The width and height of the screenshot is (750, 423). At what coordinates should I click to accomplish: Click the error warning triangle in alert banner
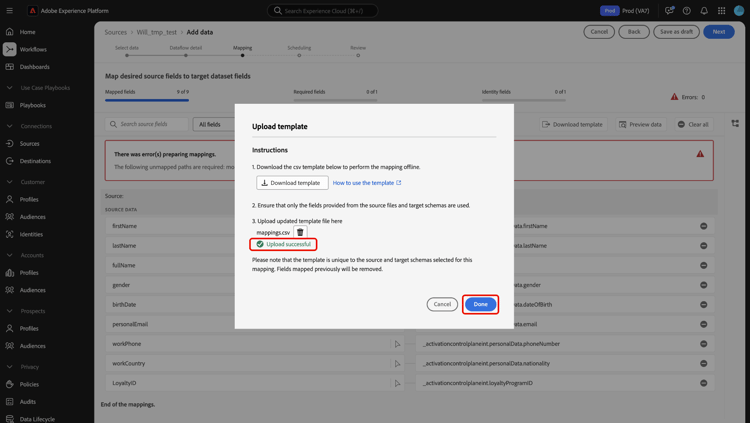coord(700,154)
